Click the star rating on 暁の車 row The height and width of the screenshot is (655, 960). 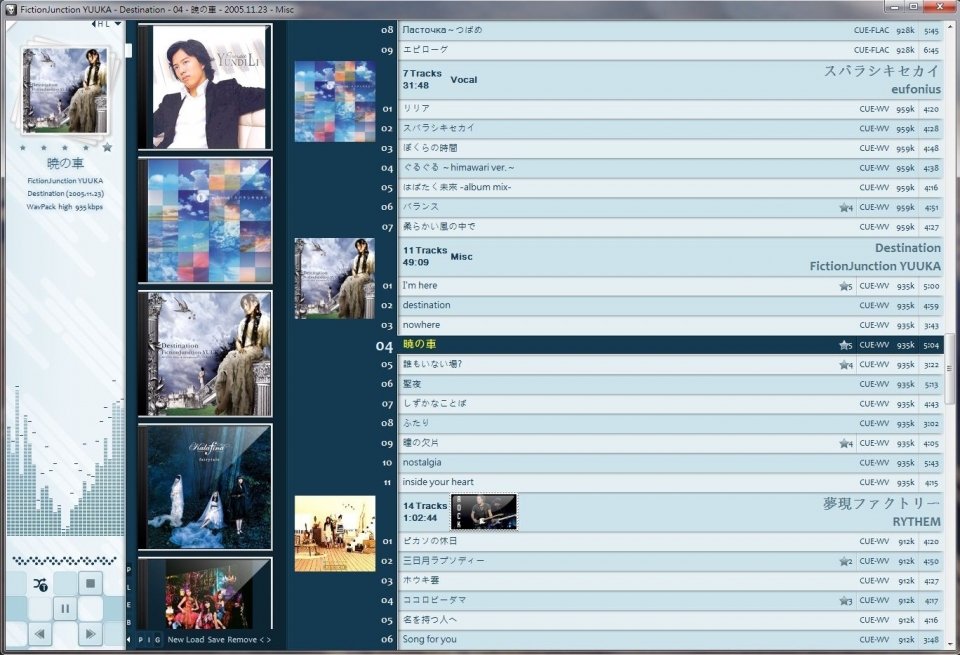(846, 345)
